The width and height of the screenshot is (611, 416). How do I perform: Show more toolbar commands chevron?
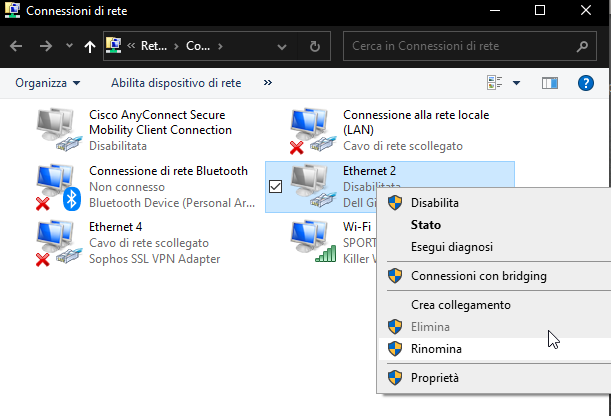(268, 83)
